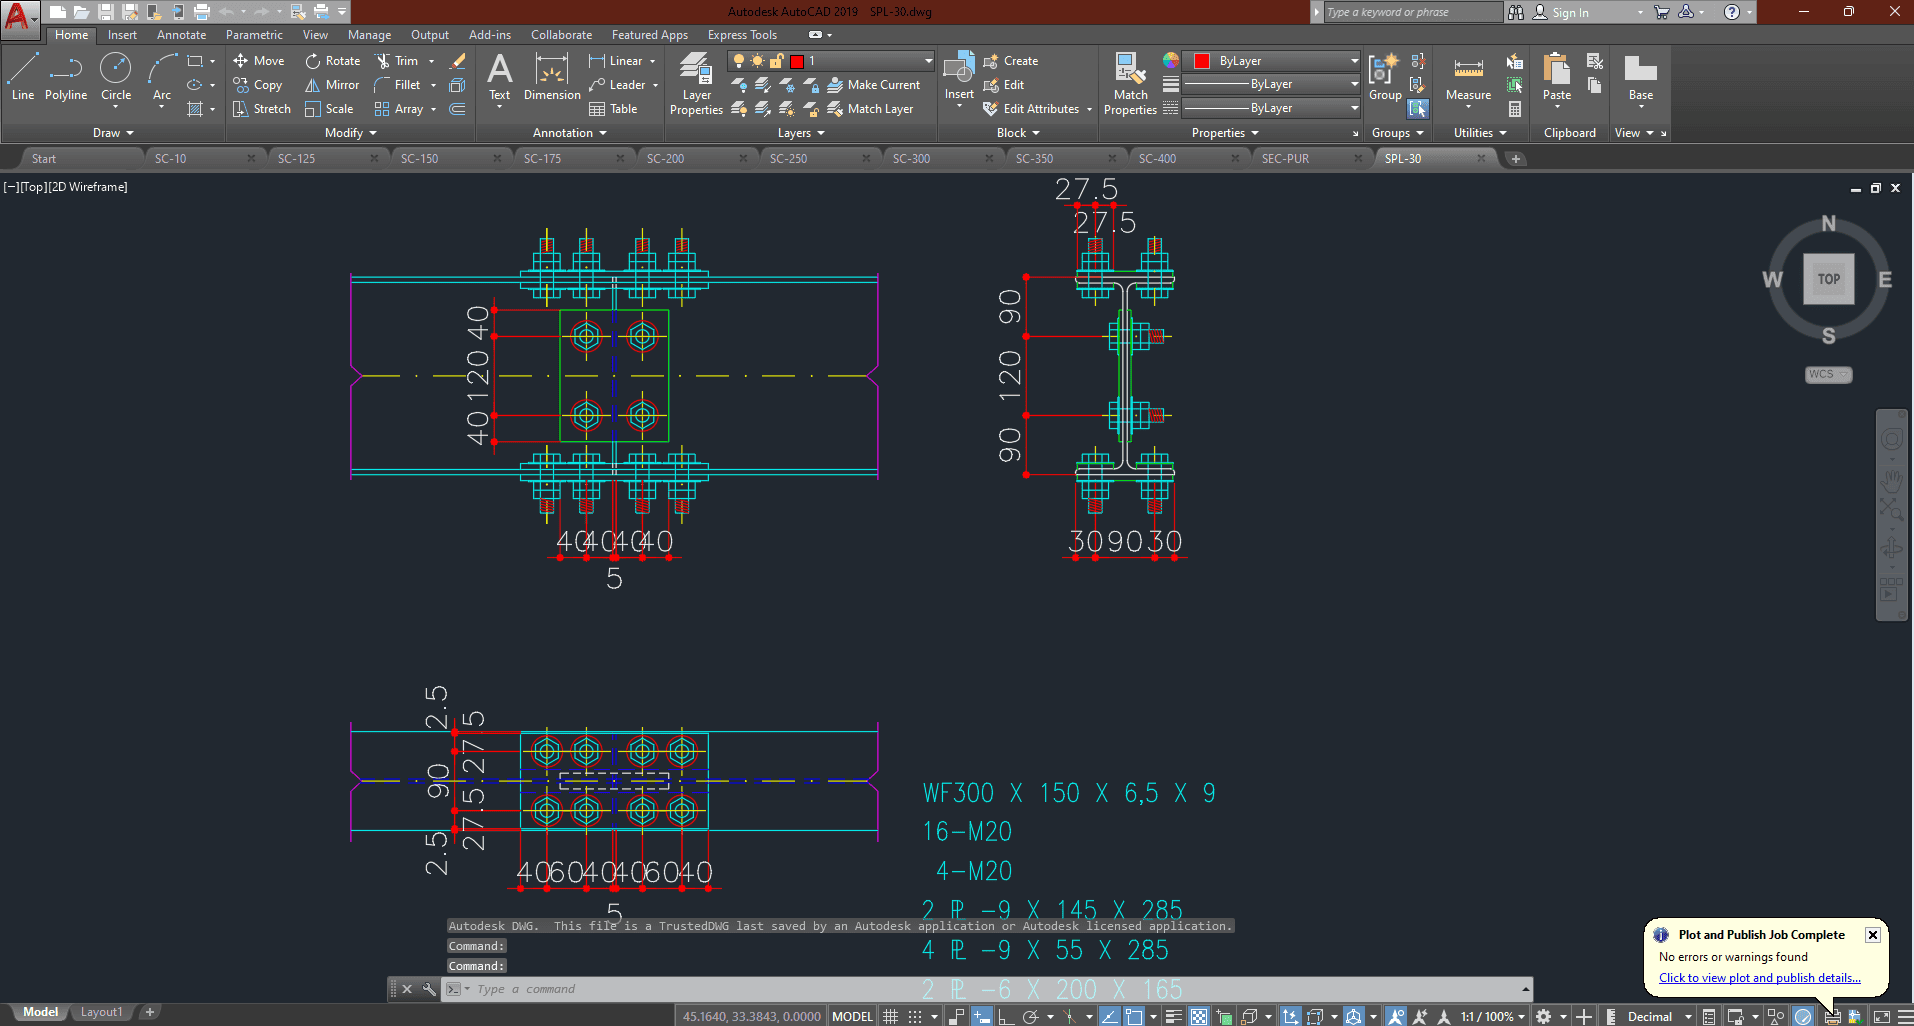Open the Decimal units dropdown
1914x1026 pixels.
pos(1658,1016)
